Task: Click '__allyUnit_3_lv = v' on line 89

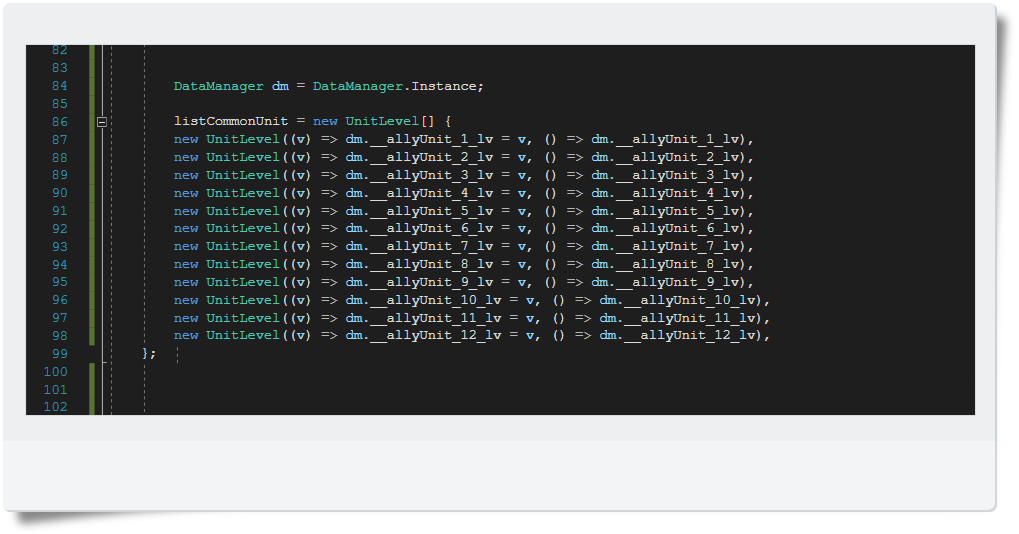Action: click(448, 175)
